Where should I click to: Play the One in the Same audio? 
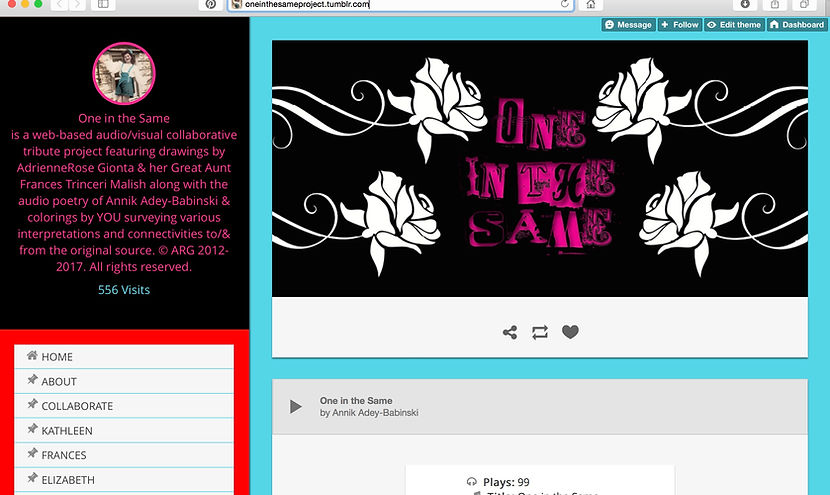(x=295, y=407)
